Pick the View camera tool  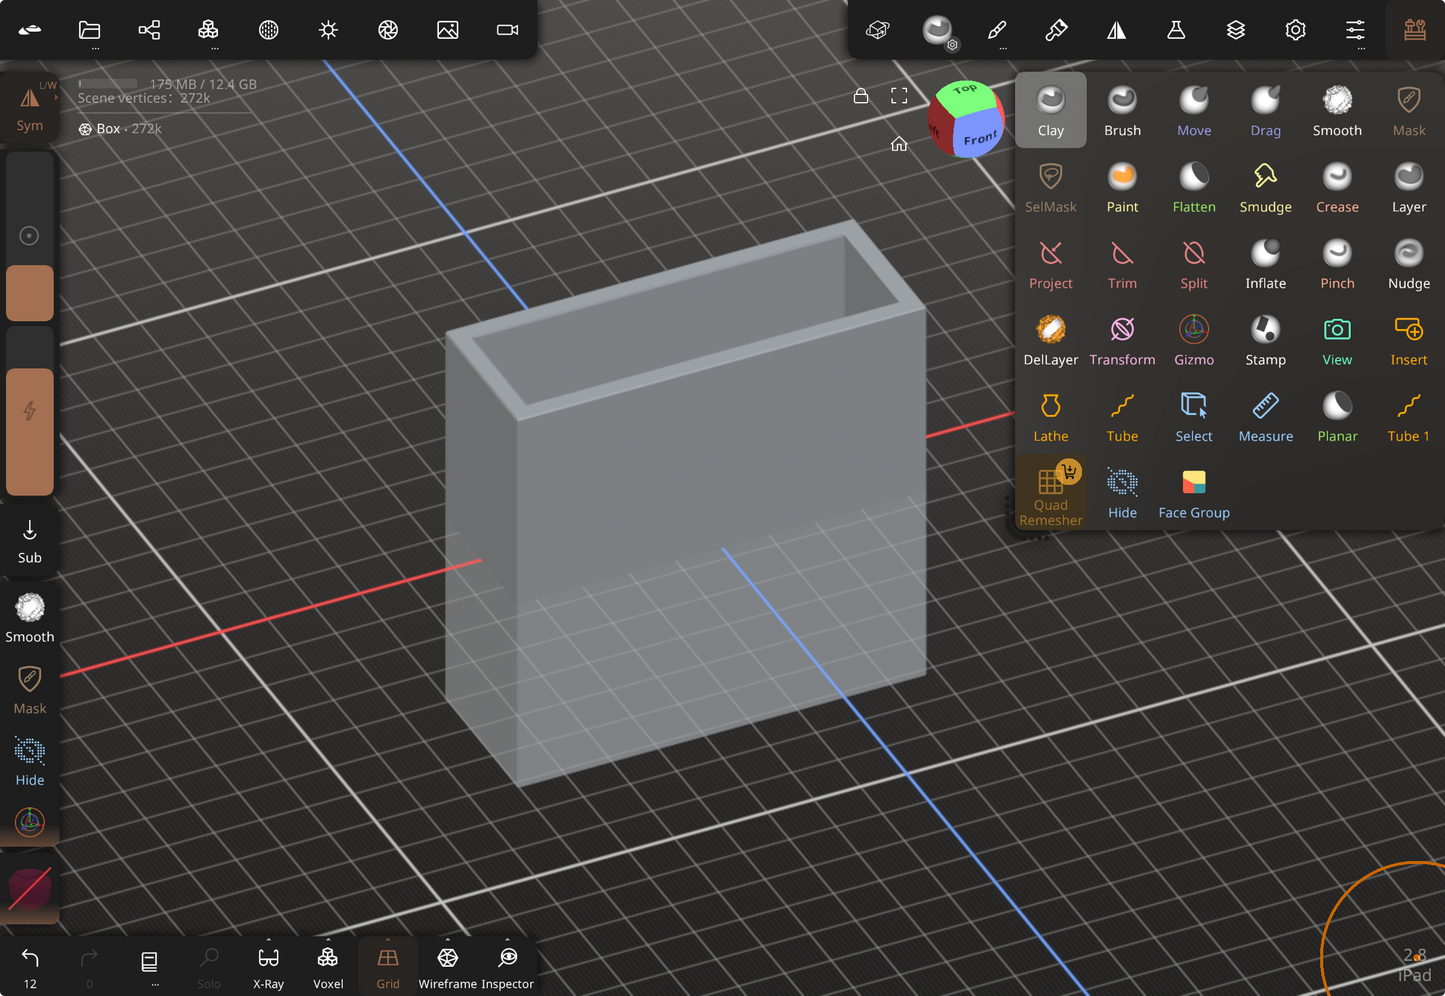[1337, 340]
